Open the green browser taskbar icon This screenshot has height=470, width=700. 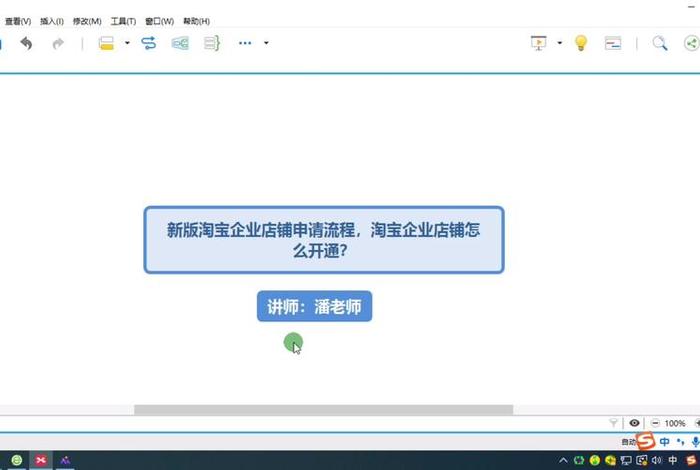point(17,460)
